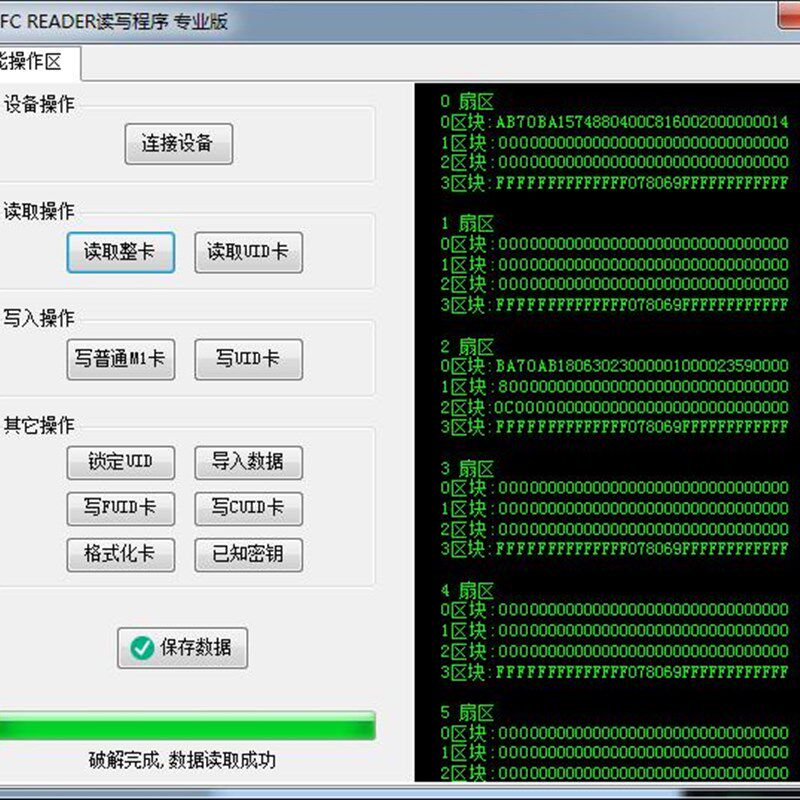800x800 pixels.
Task: Select the 3 扇区 header line
Action: [467, 468]
